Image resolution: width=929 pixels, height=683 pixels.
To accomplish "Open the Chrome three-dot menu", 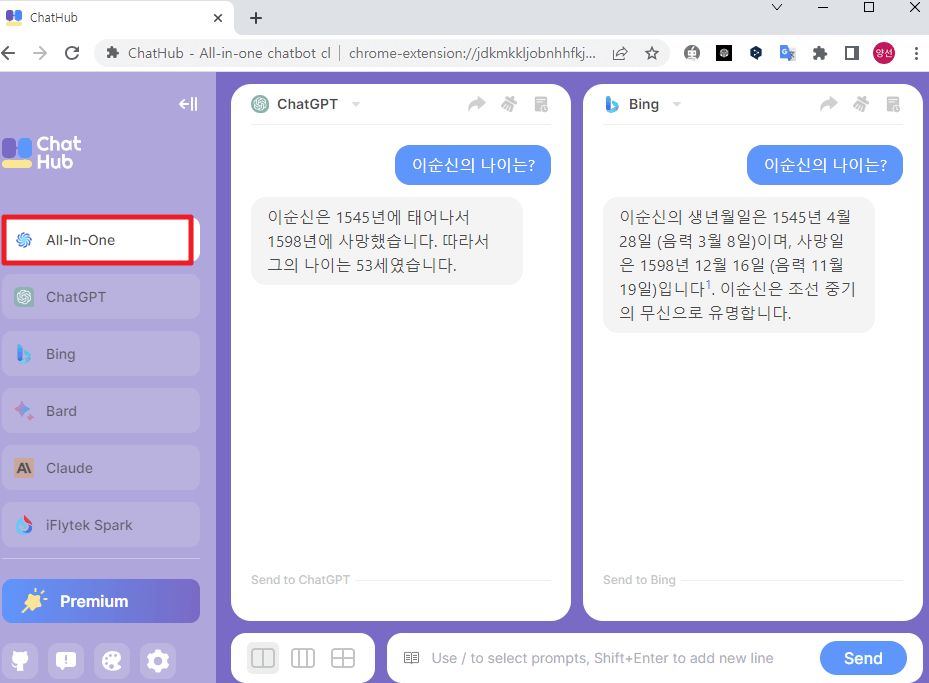I will 916,53.
